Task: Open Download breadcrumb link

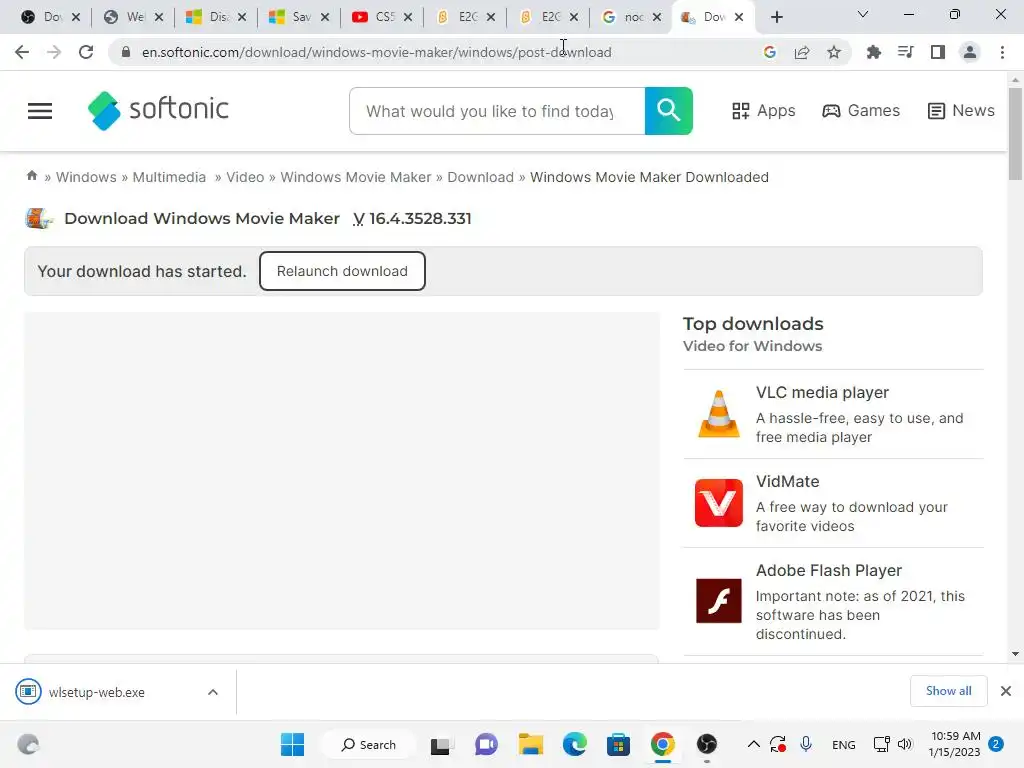Action: (x=481, y=177)
